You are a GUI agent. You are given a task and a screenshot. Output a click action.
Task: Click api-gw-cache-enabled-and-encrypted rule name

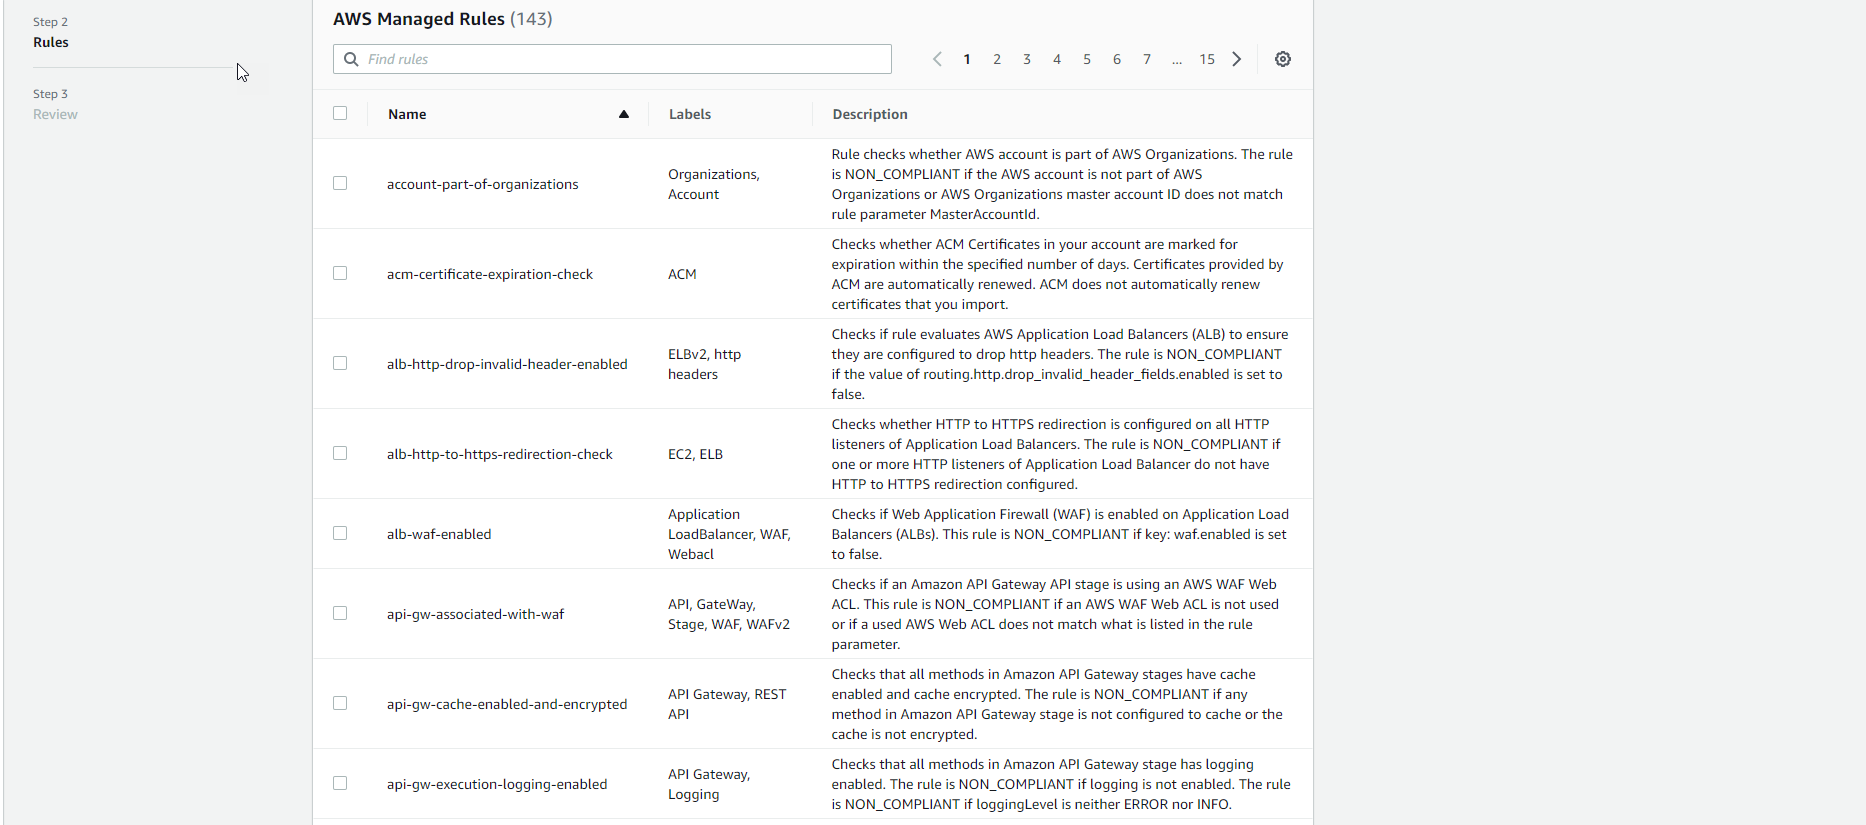(507, 704)
